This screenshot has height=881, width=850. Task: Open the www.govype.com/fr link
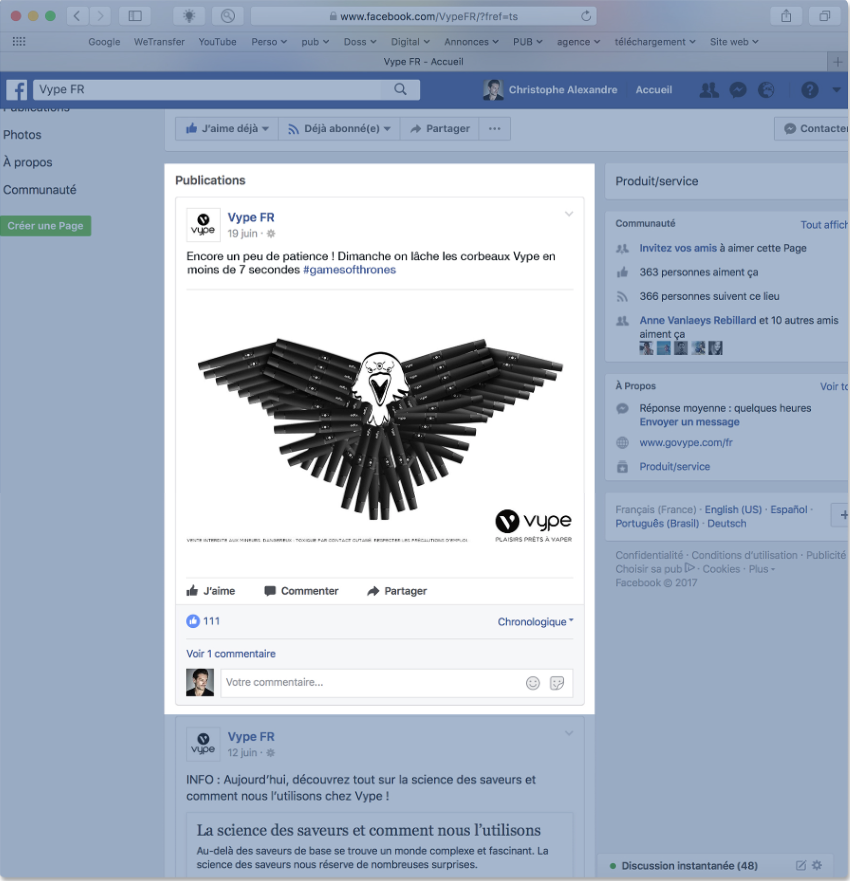click(686, 442)
